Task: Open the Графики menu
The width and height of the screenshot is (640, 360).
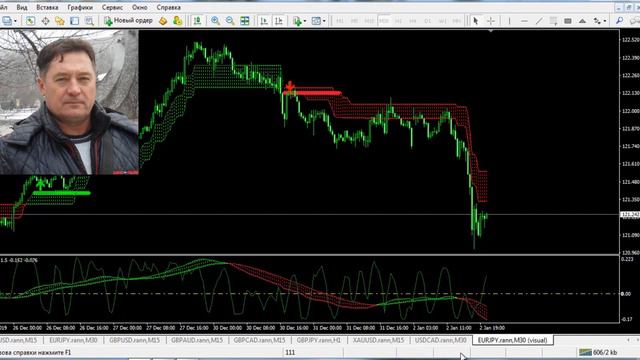Action: click(80, 7)
